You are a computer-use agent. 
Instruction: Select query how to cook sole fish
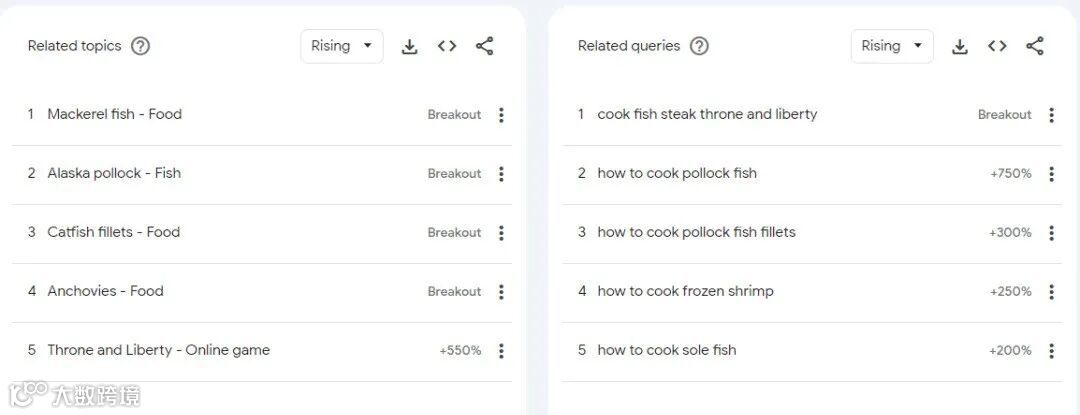click(667, 350)
